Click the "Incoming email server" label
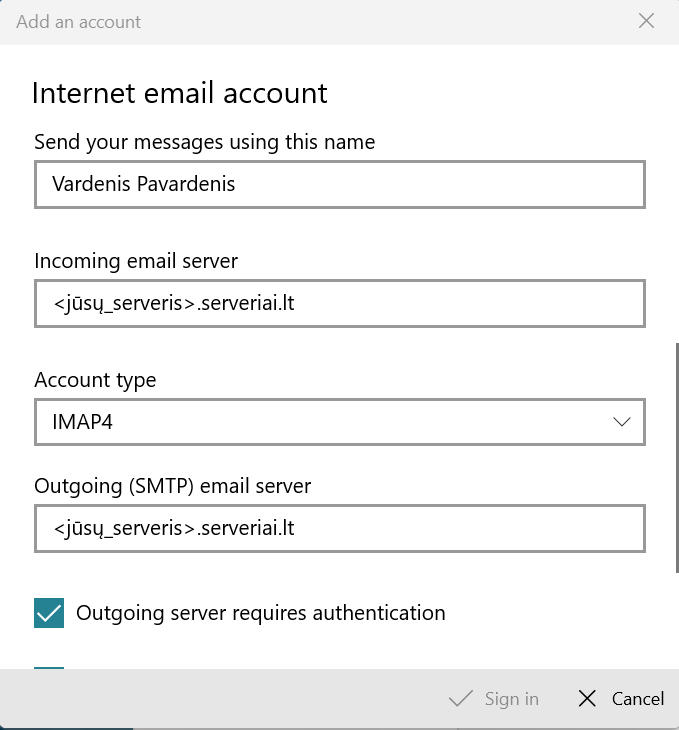Viewport: 679px width, 730px height. click(136, 261)
